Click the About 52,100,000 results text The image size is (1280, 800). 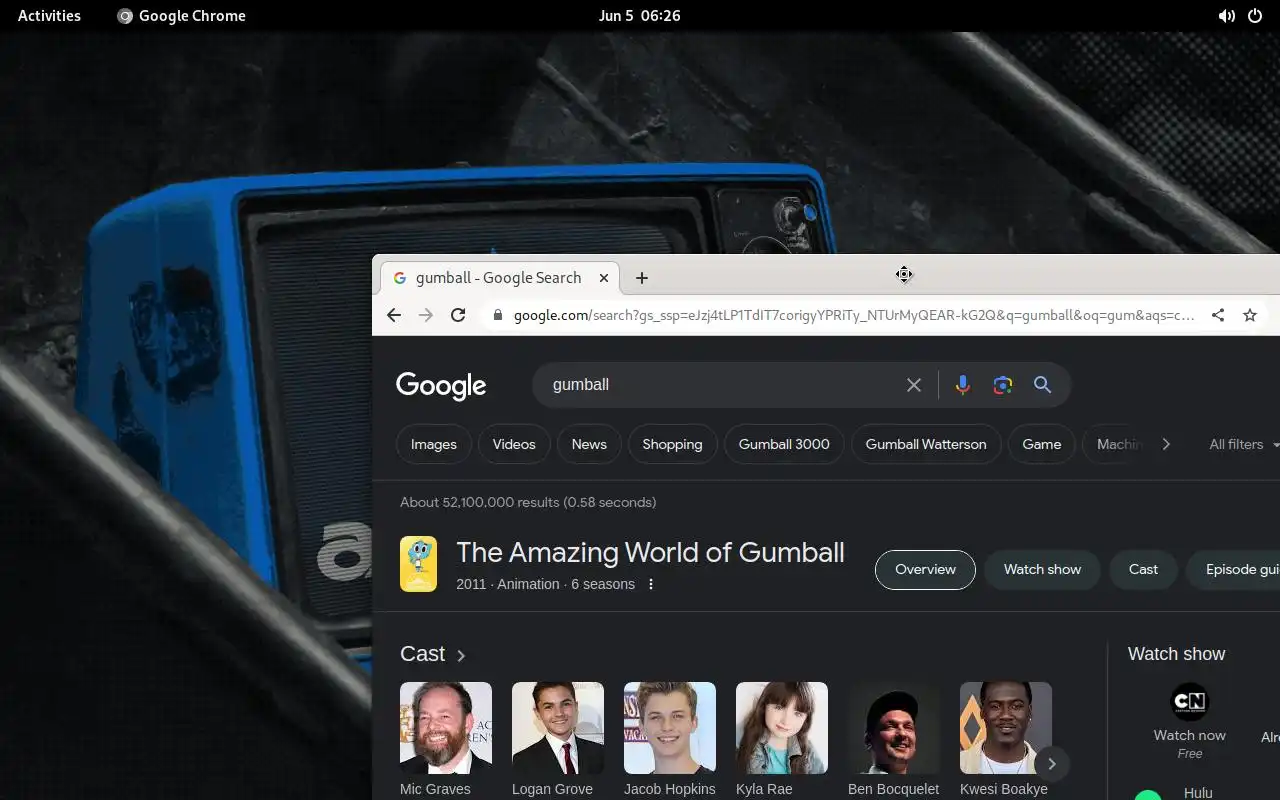point(528,502)
